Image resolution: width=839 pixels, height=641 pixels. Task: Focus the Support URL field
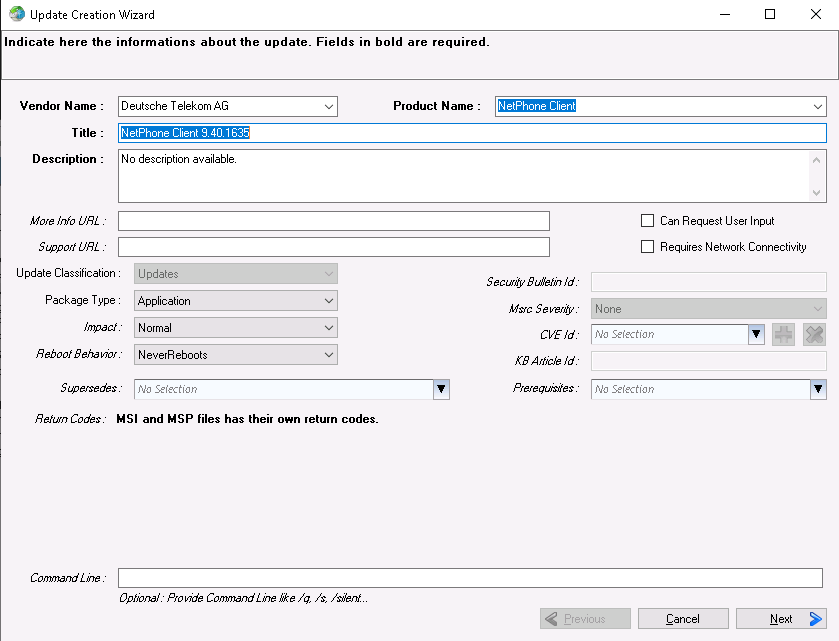pyautogui.click(x=334, y=247)
